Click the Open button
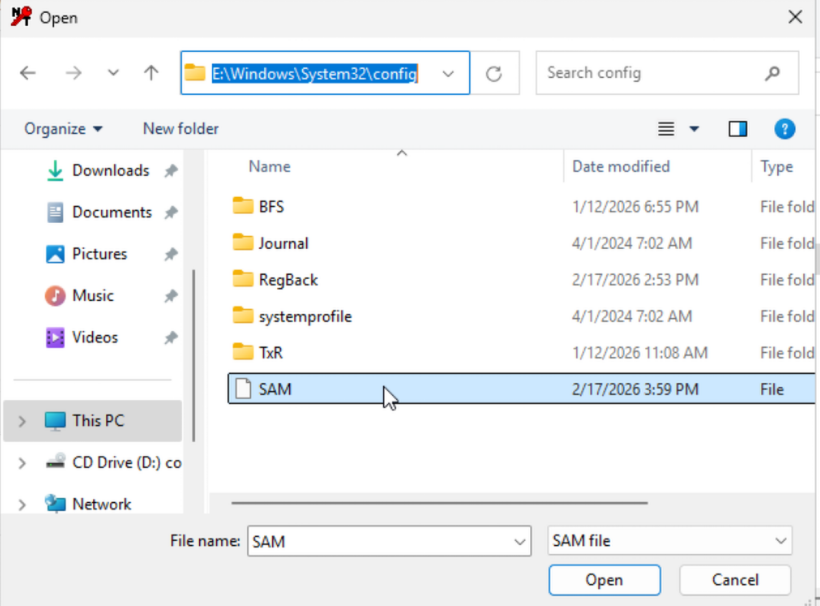 tap(604, 580)
